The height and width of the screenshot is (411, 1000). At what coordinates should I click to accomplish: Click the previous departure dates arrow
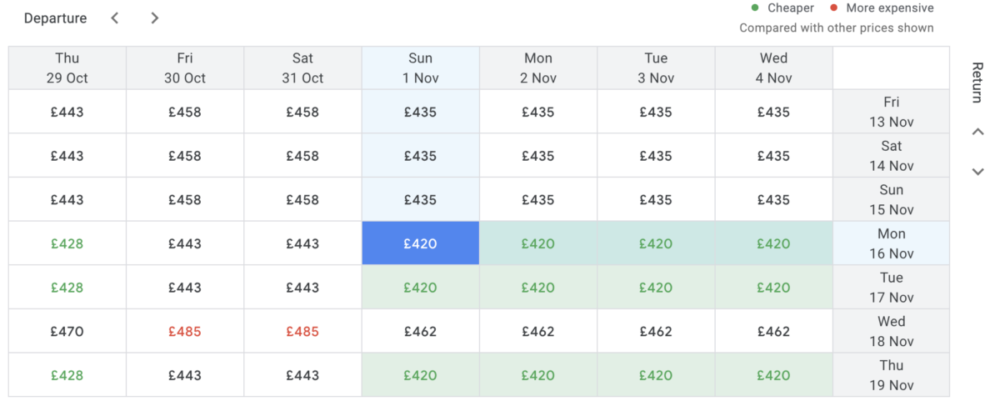tap(115, 18)
